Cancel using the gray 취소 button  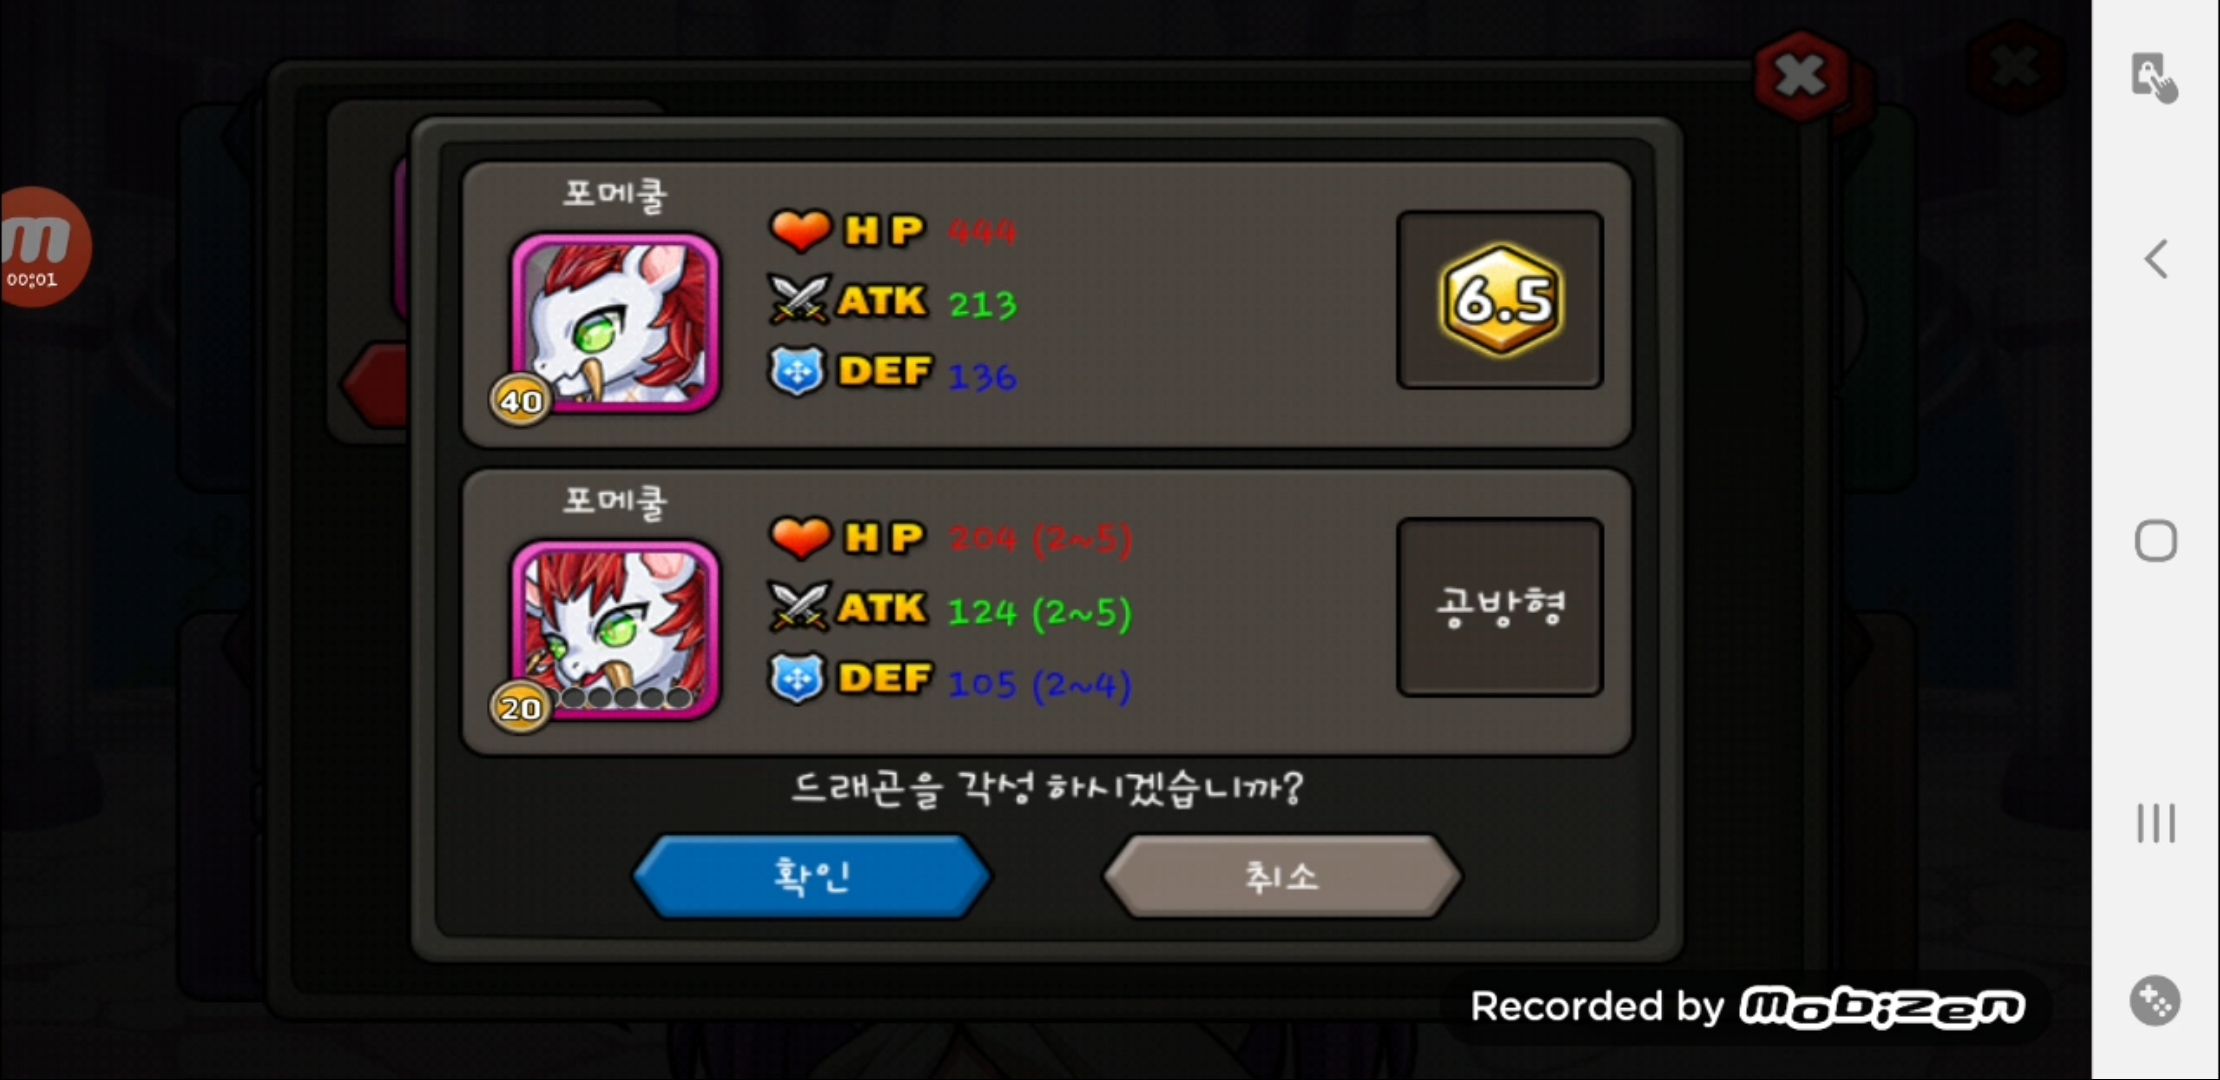[x=1282, y=877]
